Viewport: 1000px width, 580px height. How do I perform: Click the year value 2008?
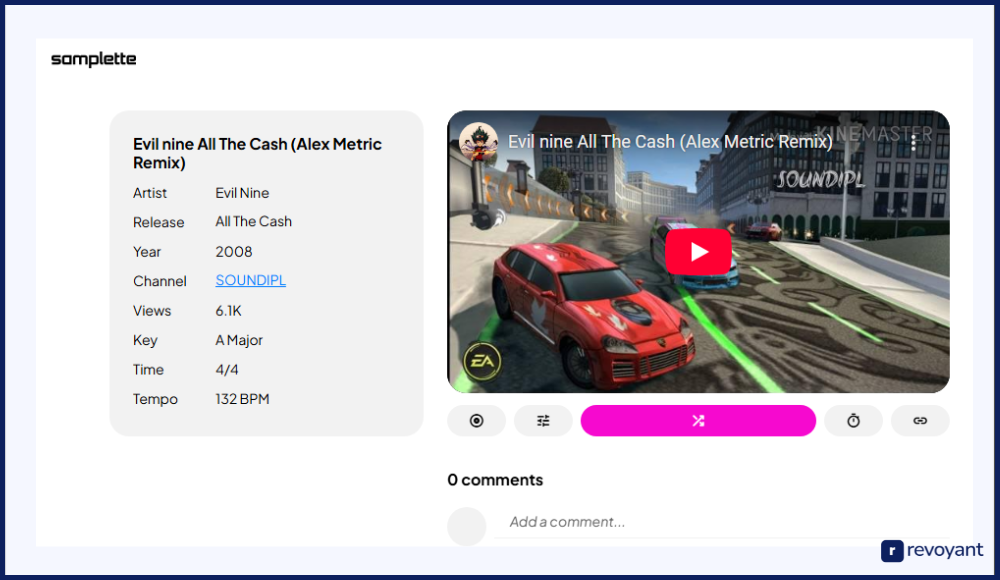[x=234, y=251]
